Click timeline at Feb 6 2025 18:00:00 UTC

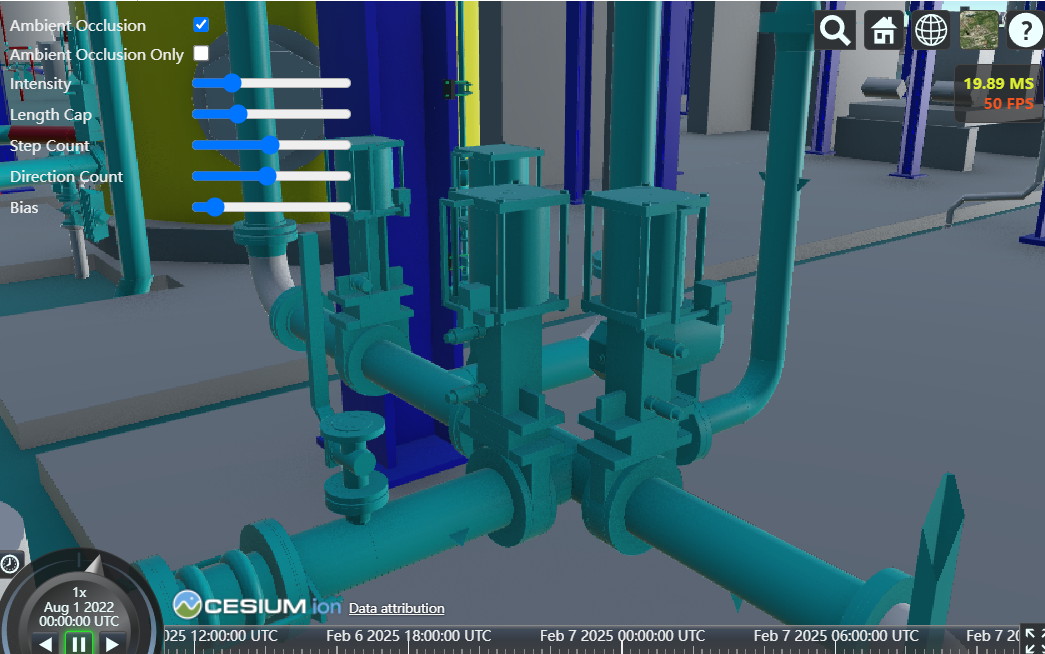409,636
